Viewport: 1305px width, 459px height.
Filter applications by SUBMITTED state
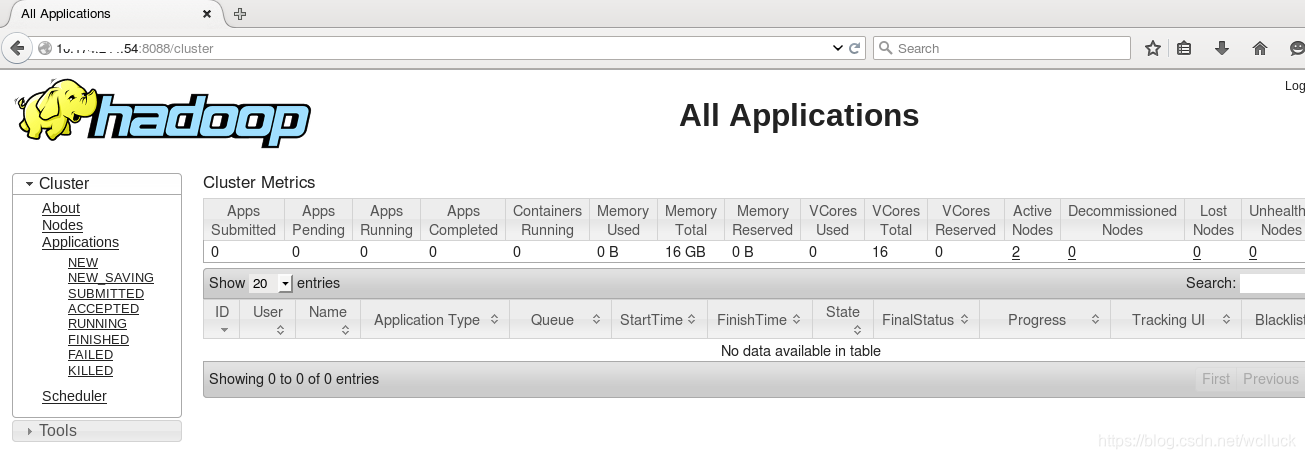(106, 294)
